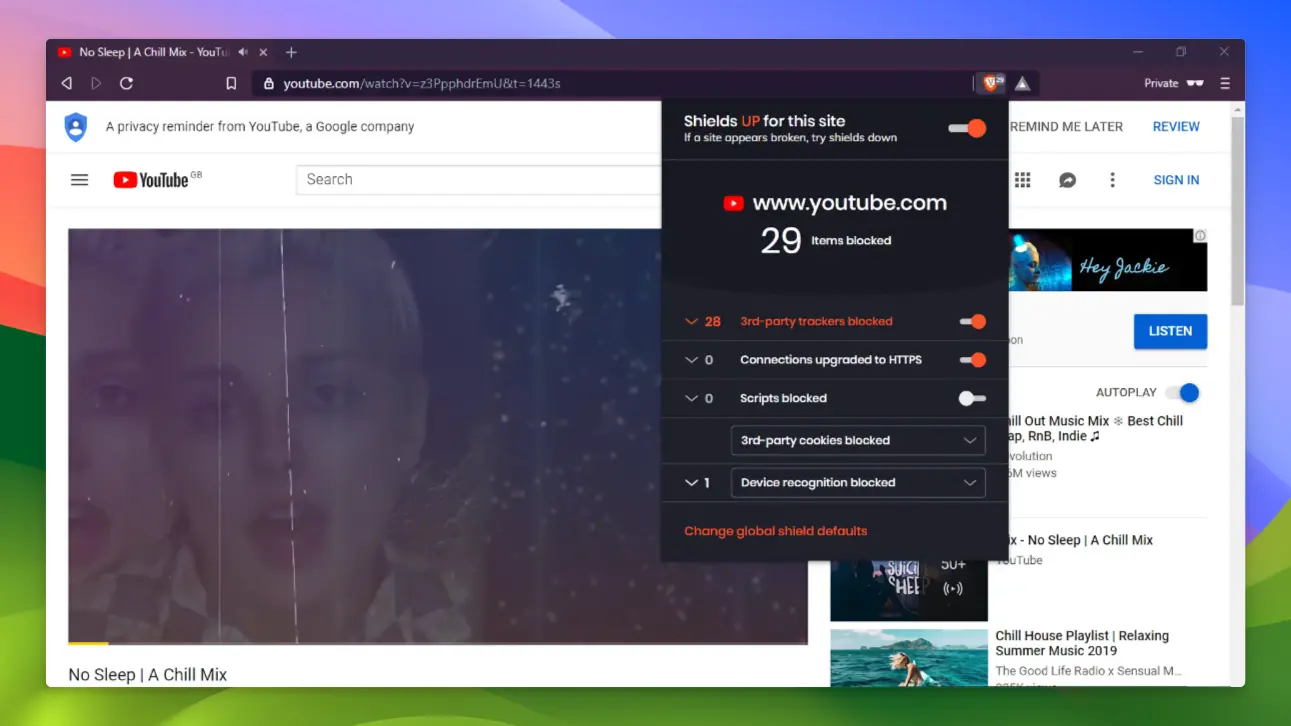The image size is (1291, 726).
Task: Open YouTube's guide with the hamburger icon
Action: (79, 180)
